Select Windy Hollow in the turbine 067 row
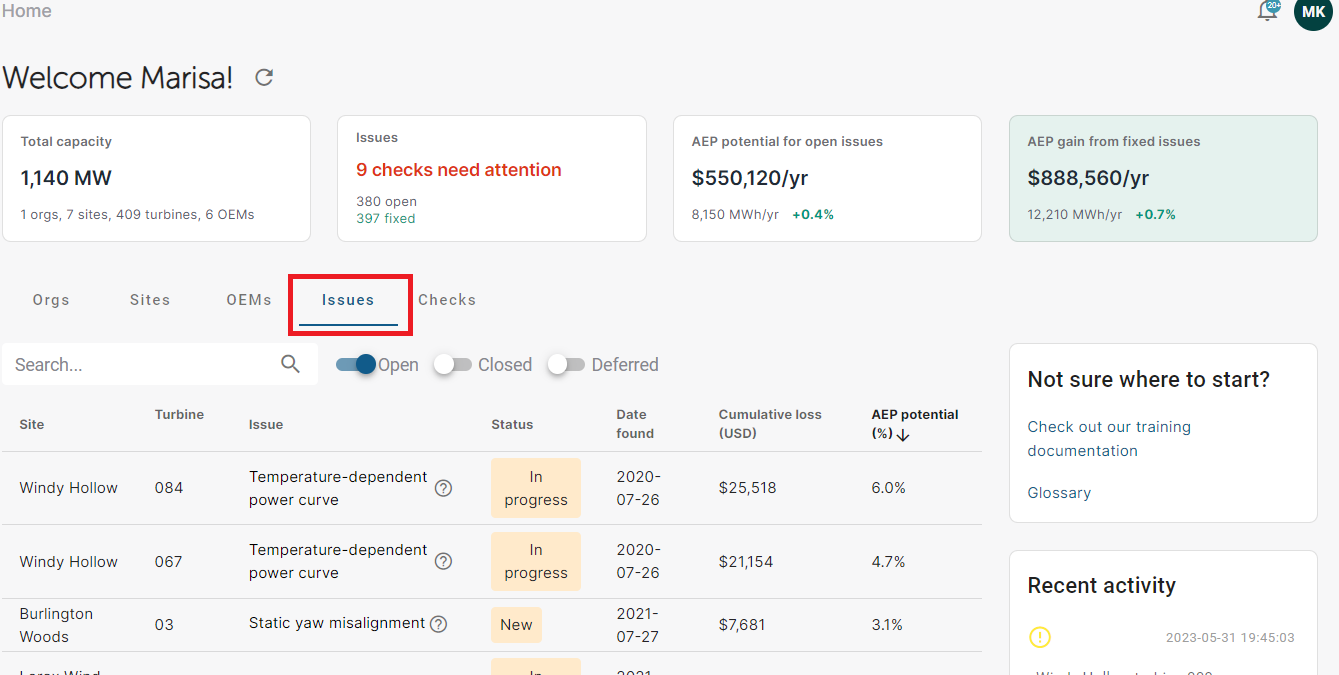Screen dimensions: 1339x675 click(69, 562)
